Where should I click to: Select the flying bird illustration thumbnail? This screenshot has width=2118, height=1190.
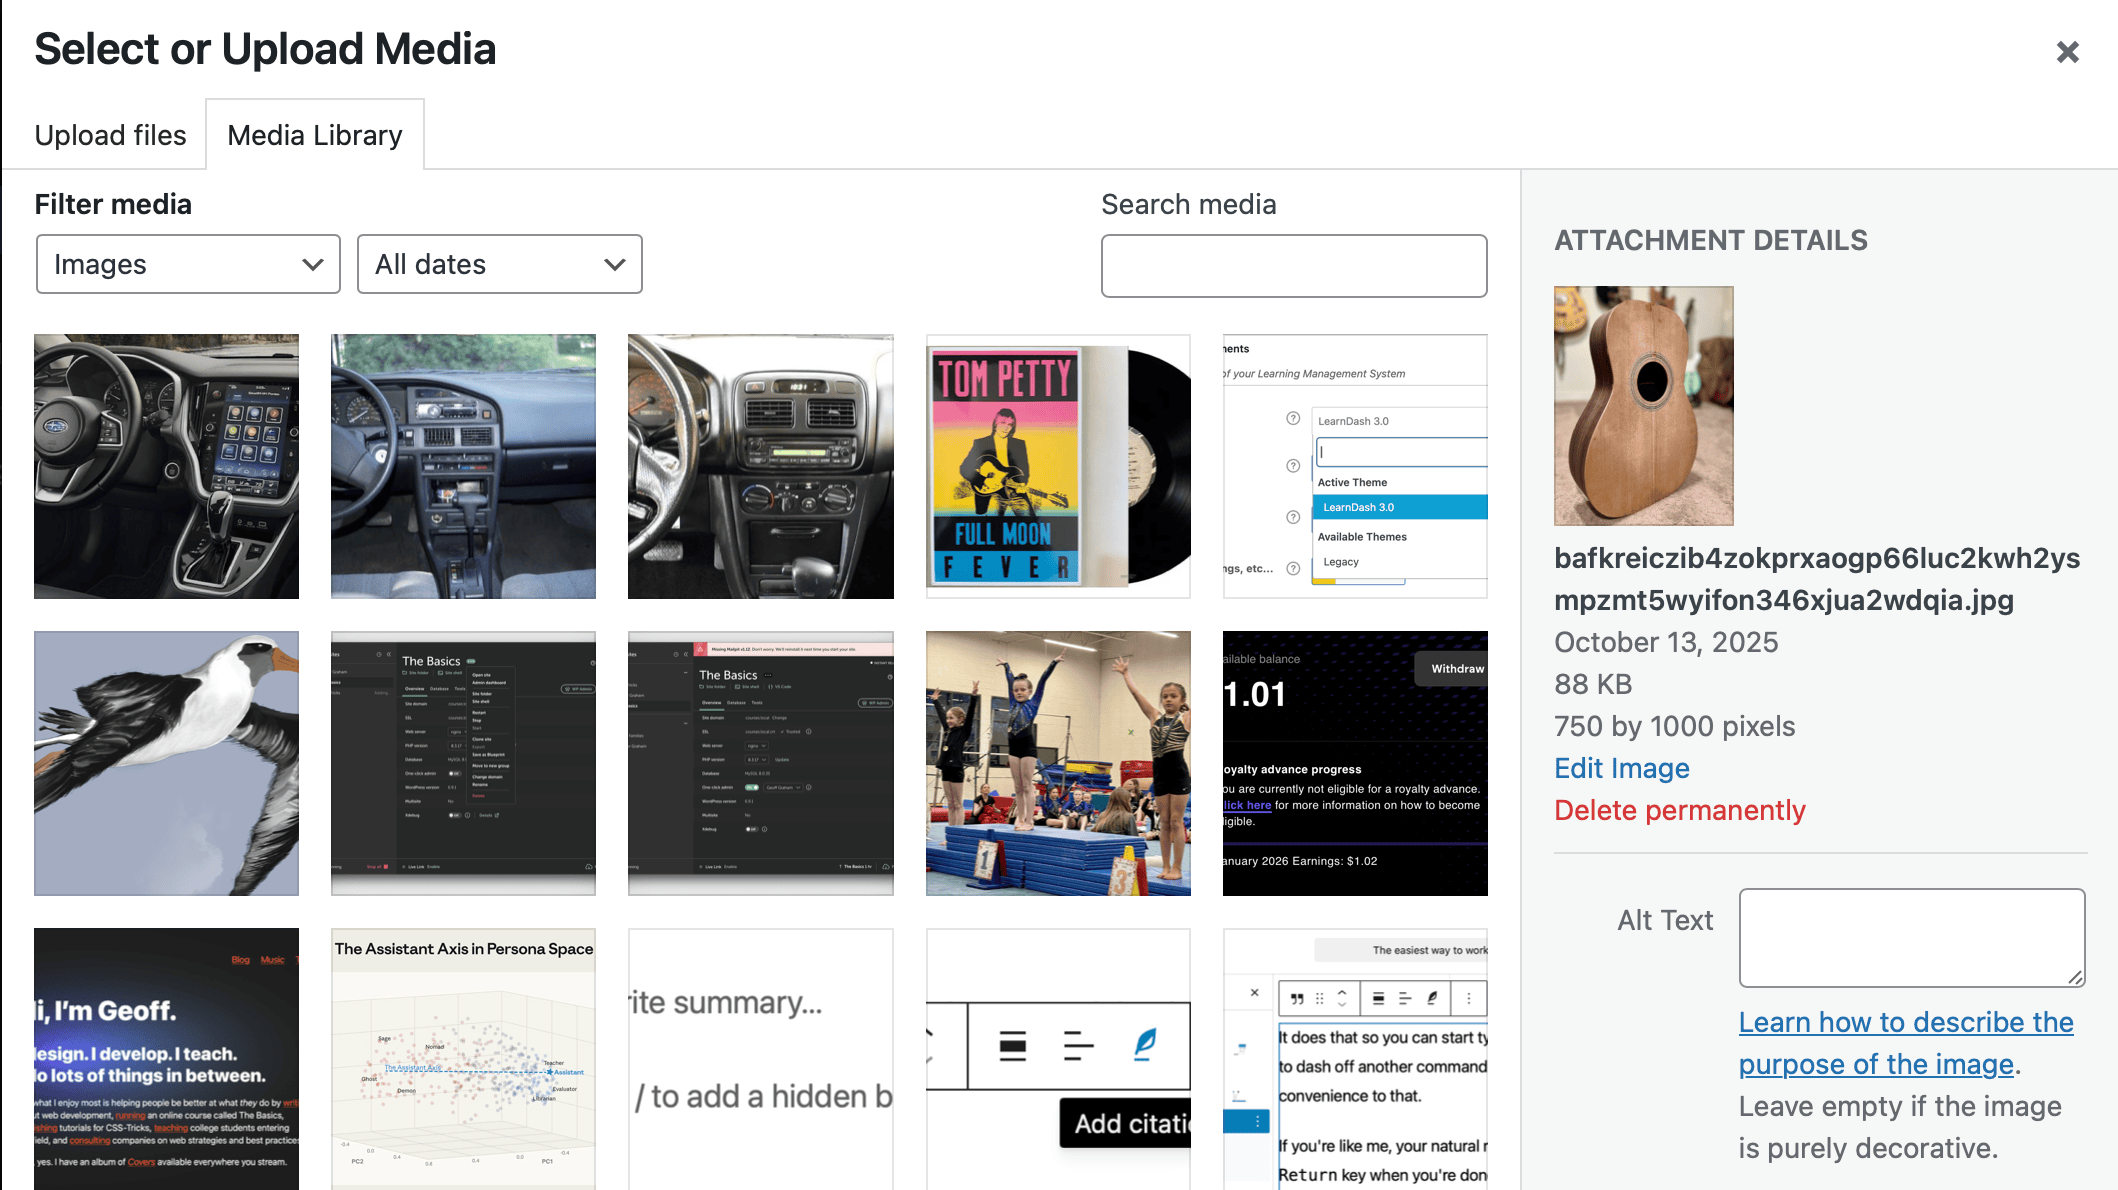(x=166, y=763)
